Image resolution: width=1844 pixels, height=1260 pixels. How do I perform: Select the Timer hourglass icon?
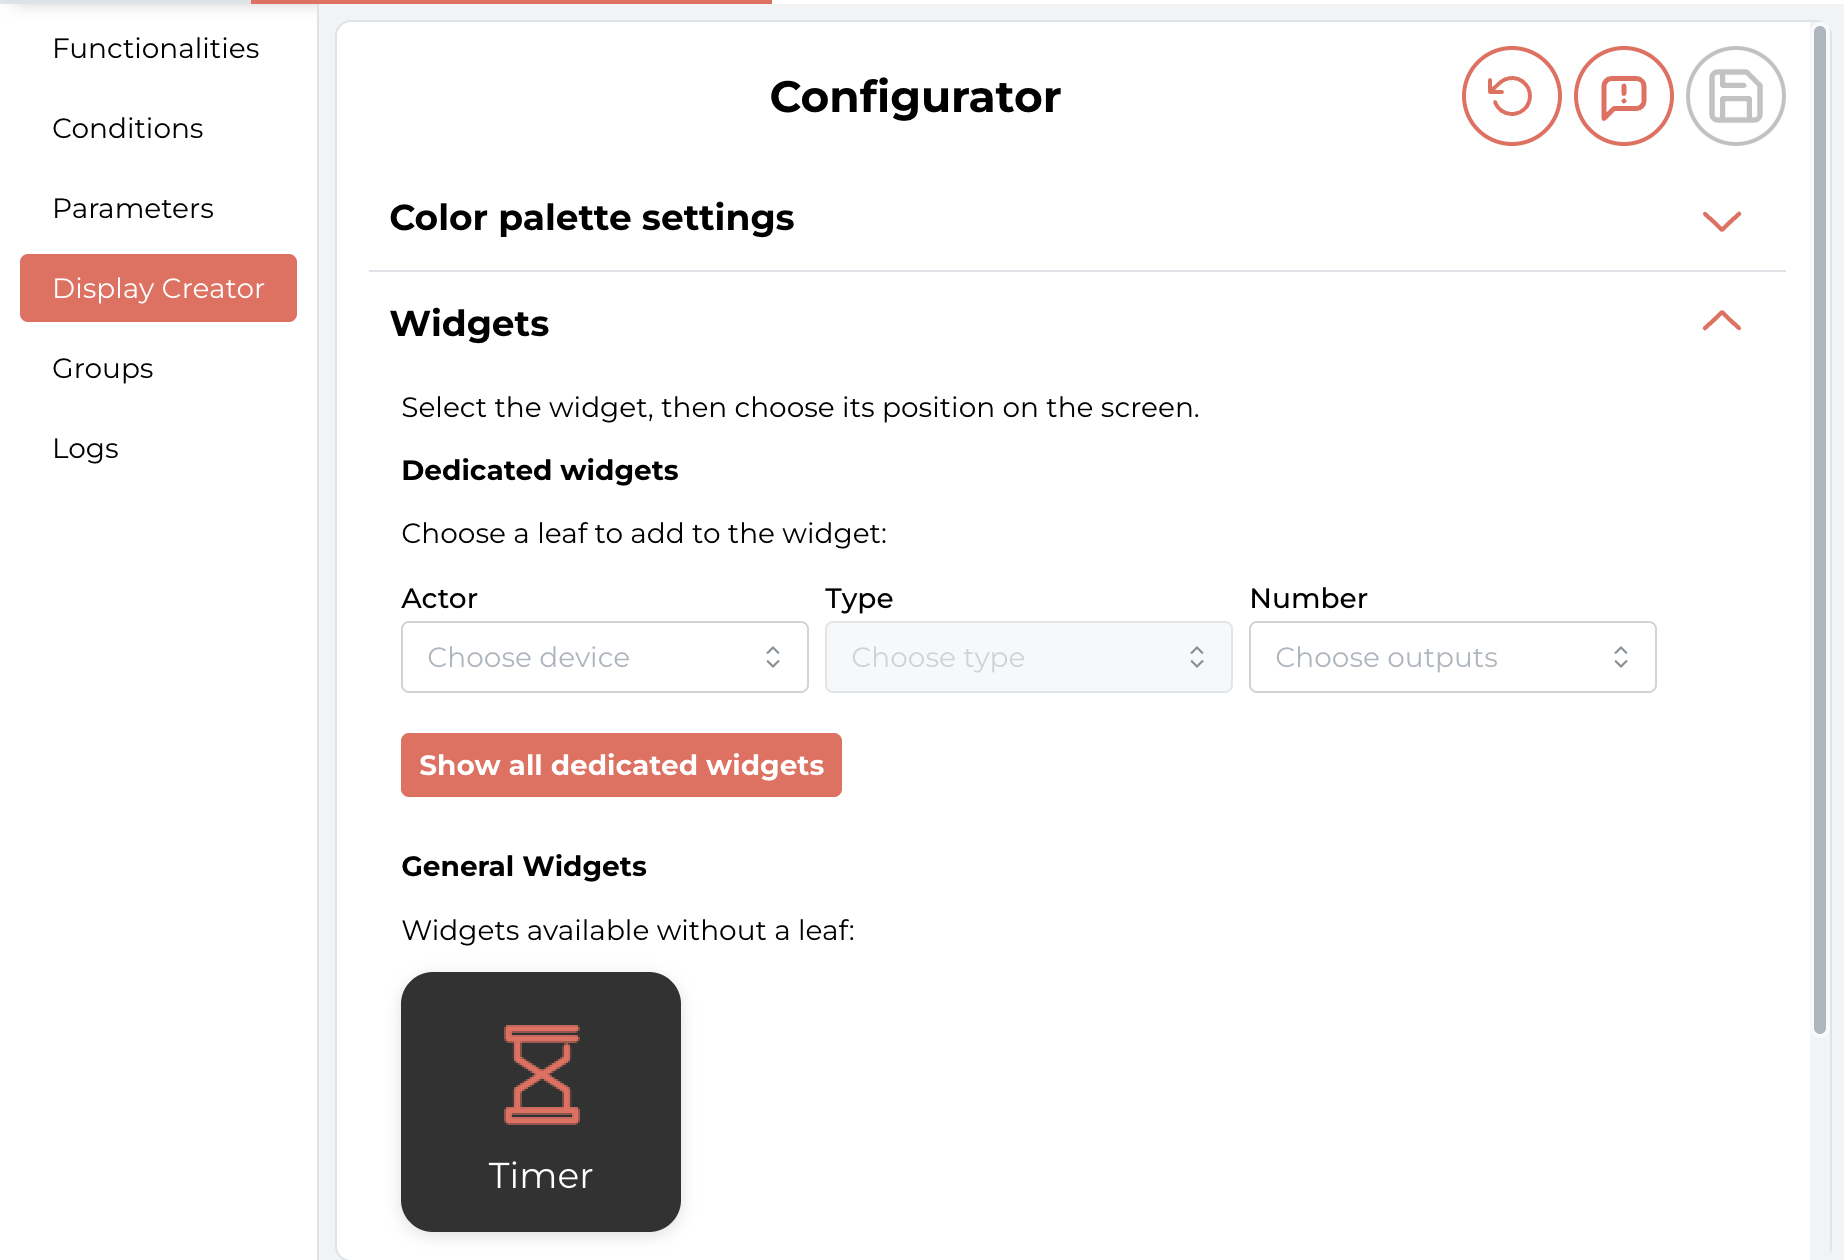[x=541, y=1075]
